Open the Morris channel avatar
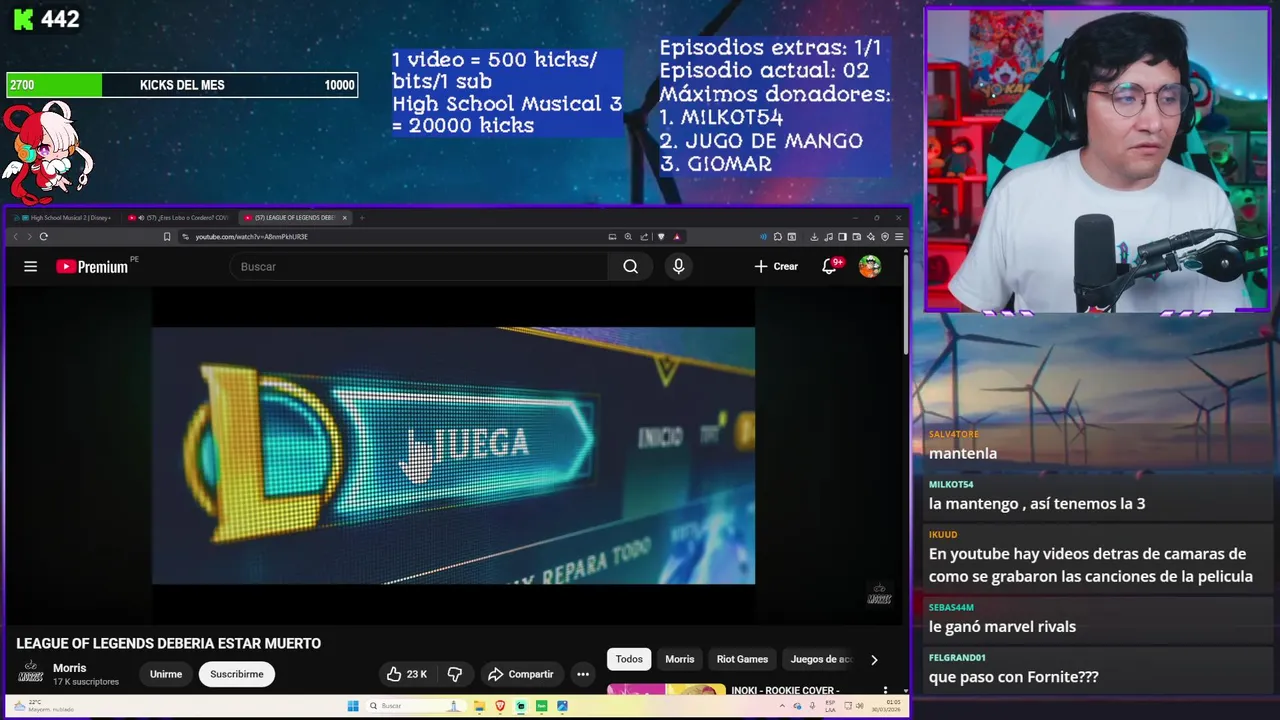 [30, 674]
